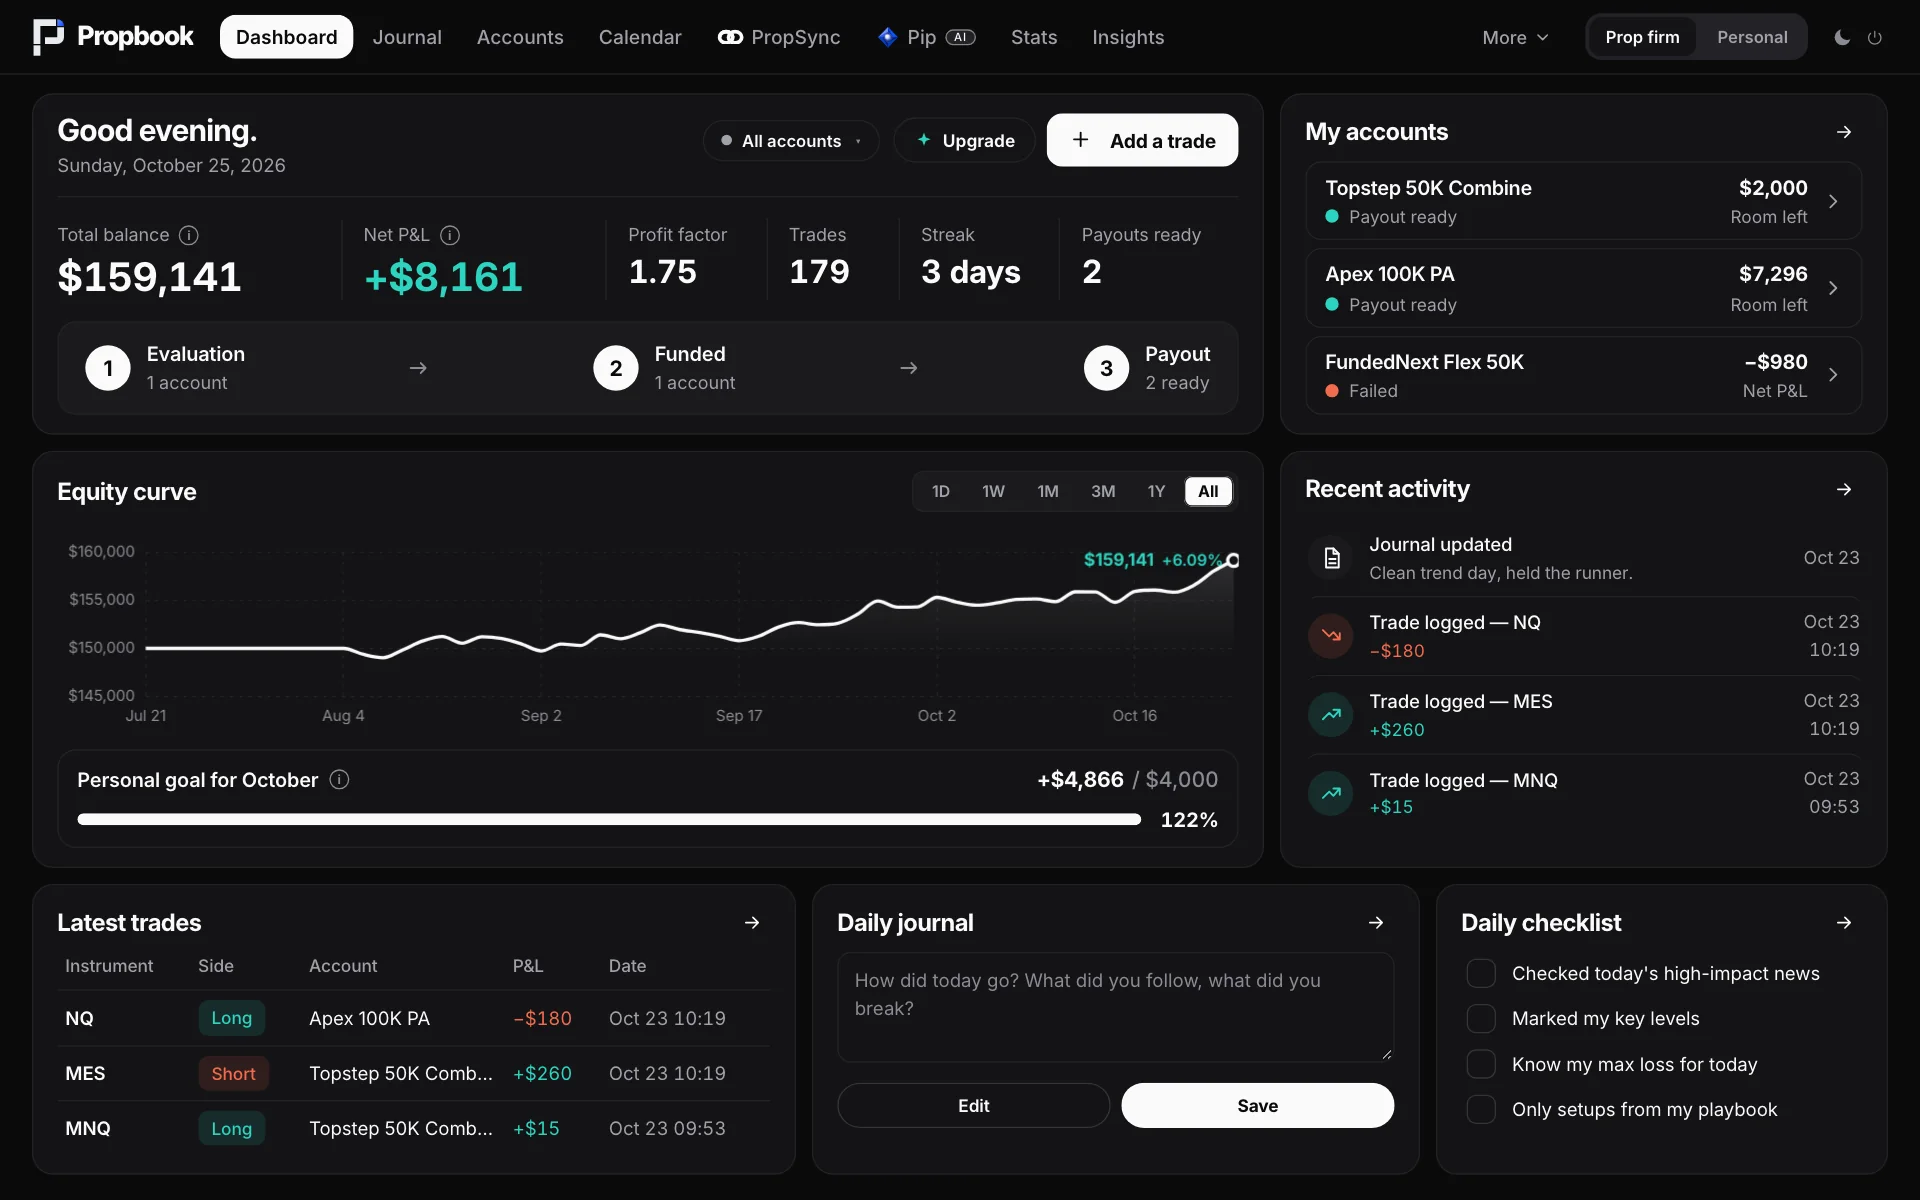Open info icon beside Net P&L
Viewport: 1920px width, 1200px height.
(450, 235)
